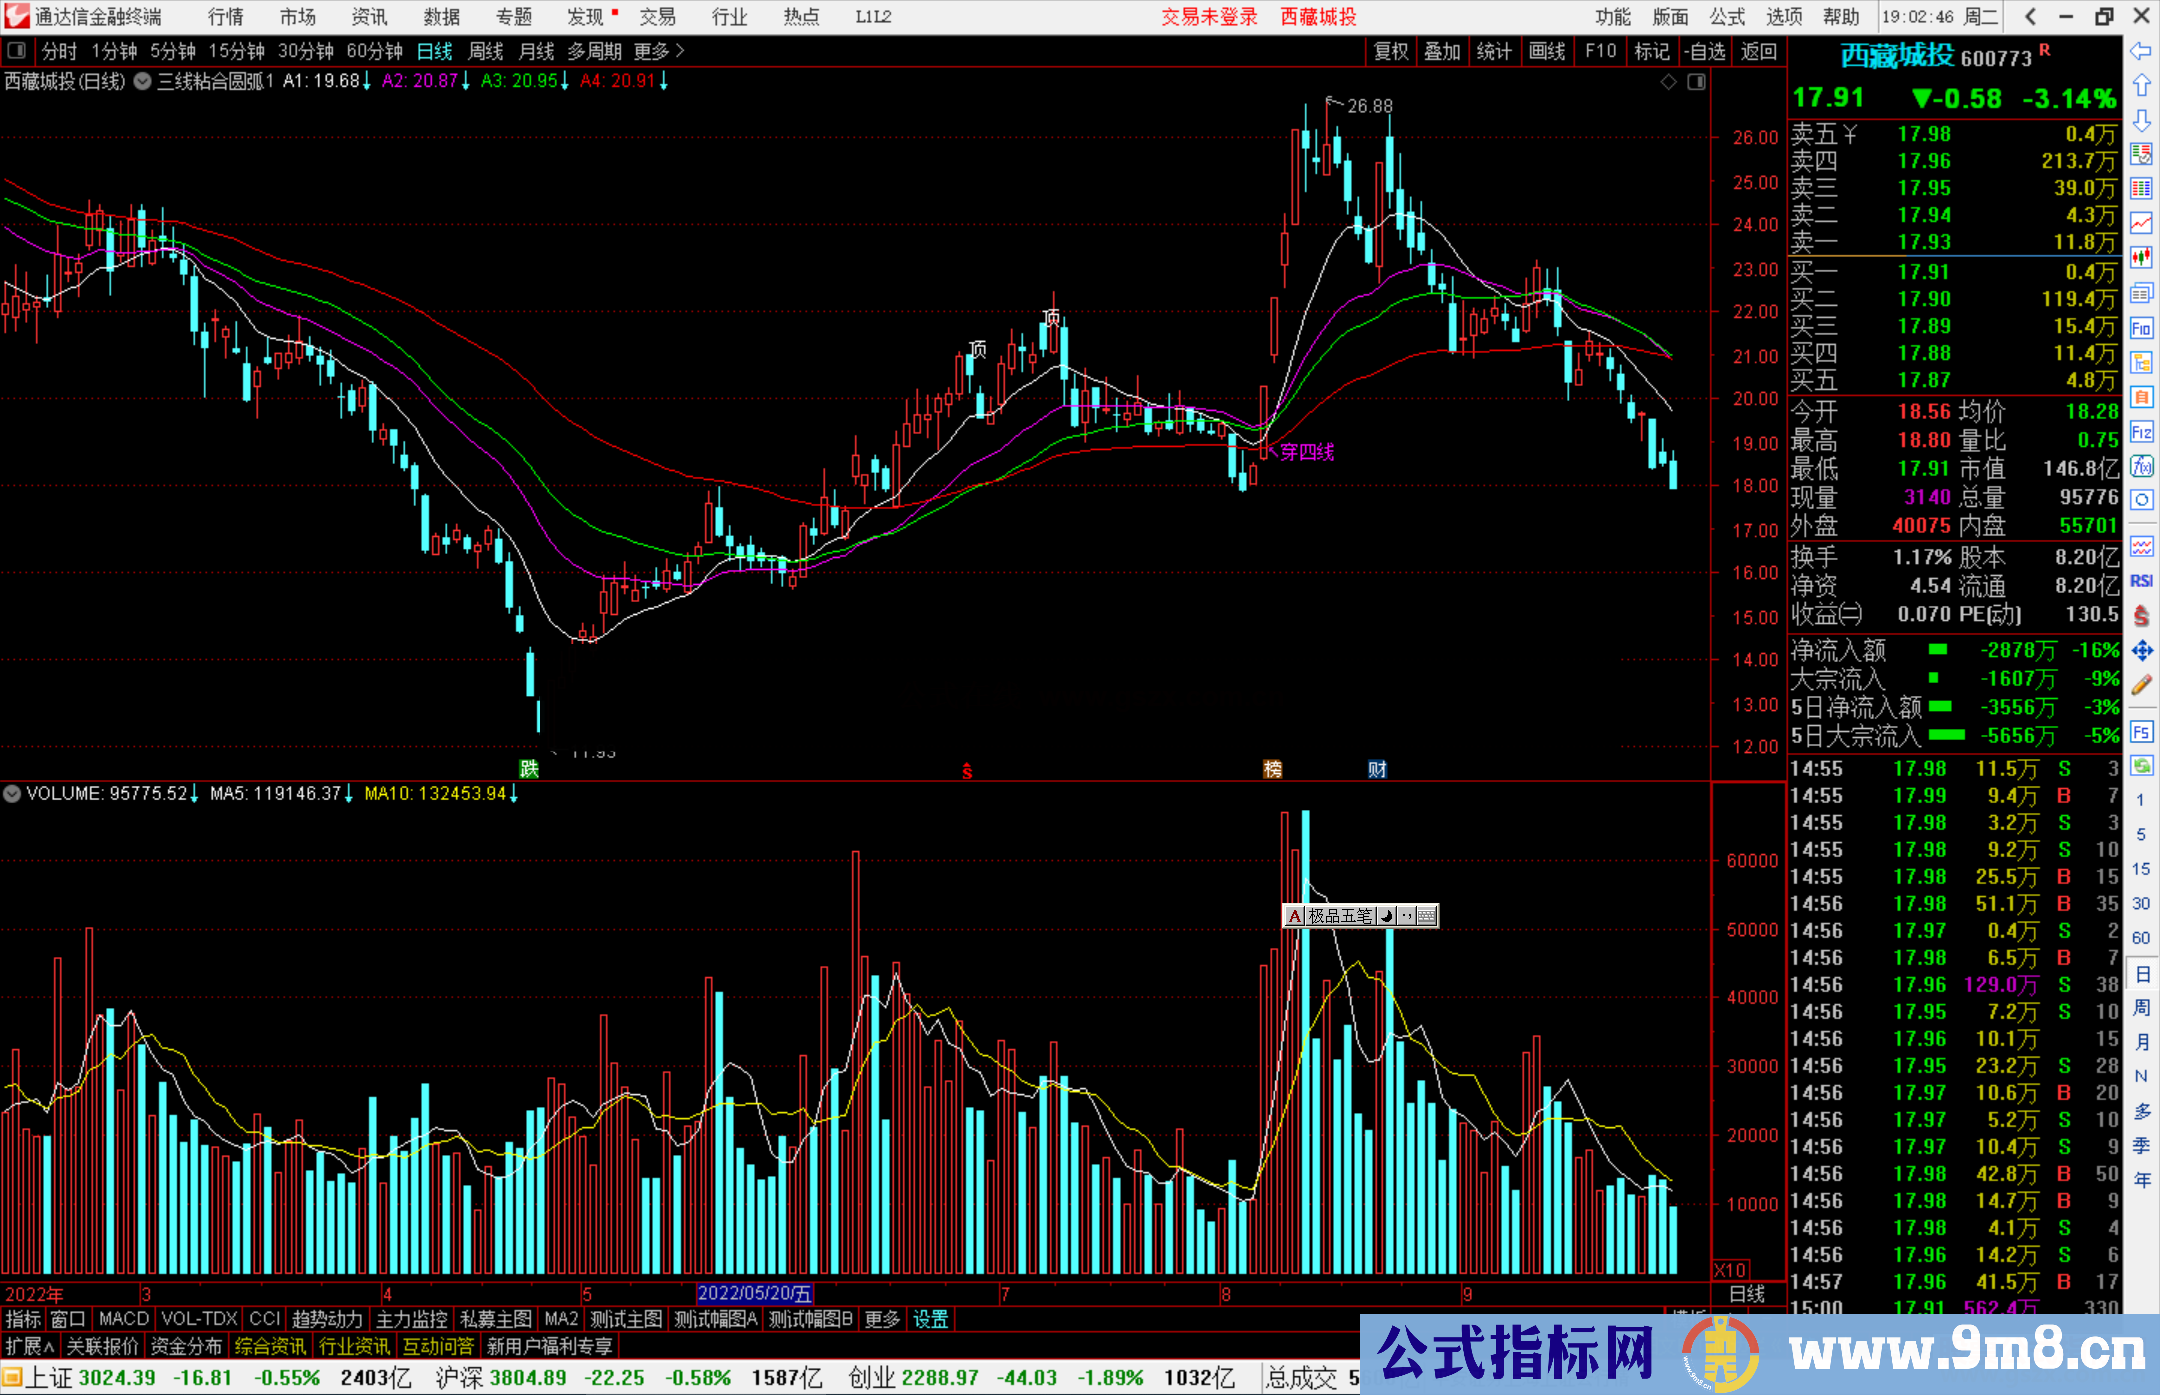Image resolution: width=2160 pixels, height=1395 pixels.
Task: Click the four-way move arrows icon
Action: [x=2141, y=651]
